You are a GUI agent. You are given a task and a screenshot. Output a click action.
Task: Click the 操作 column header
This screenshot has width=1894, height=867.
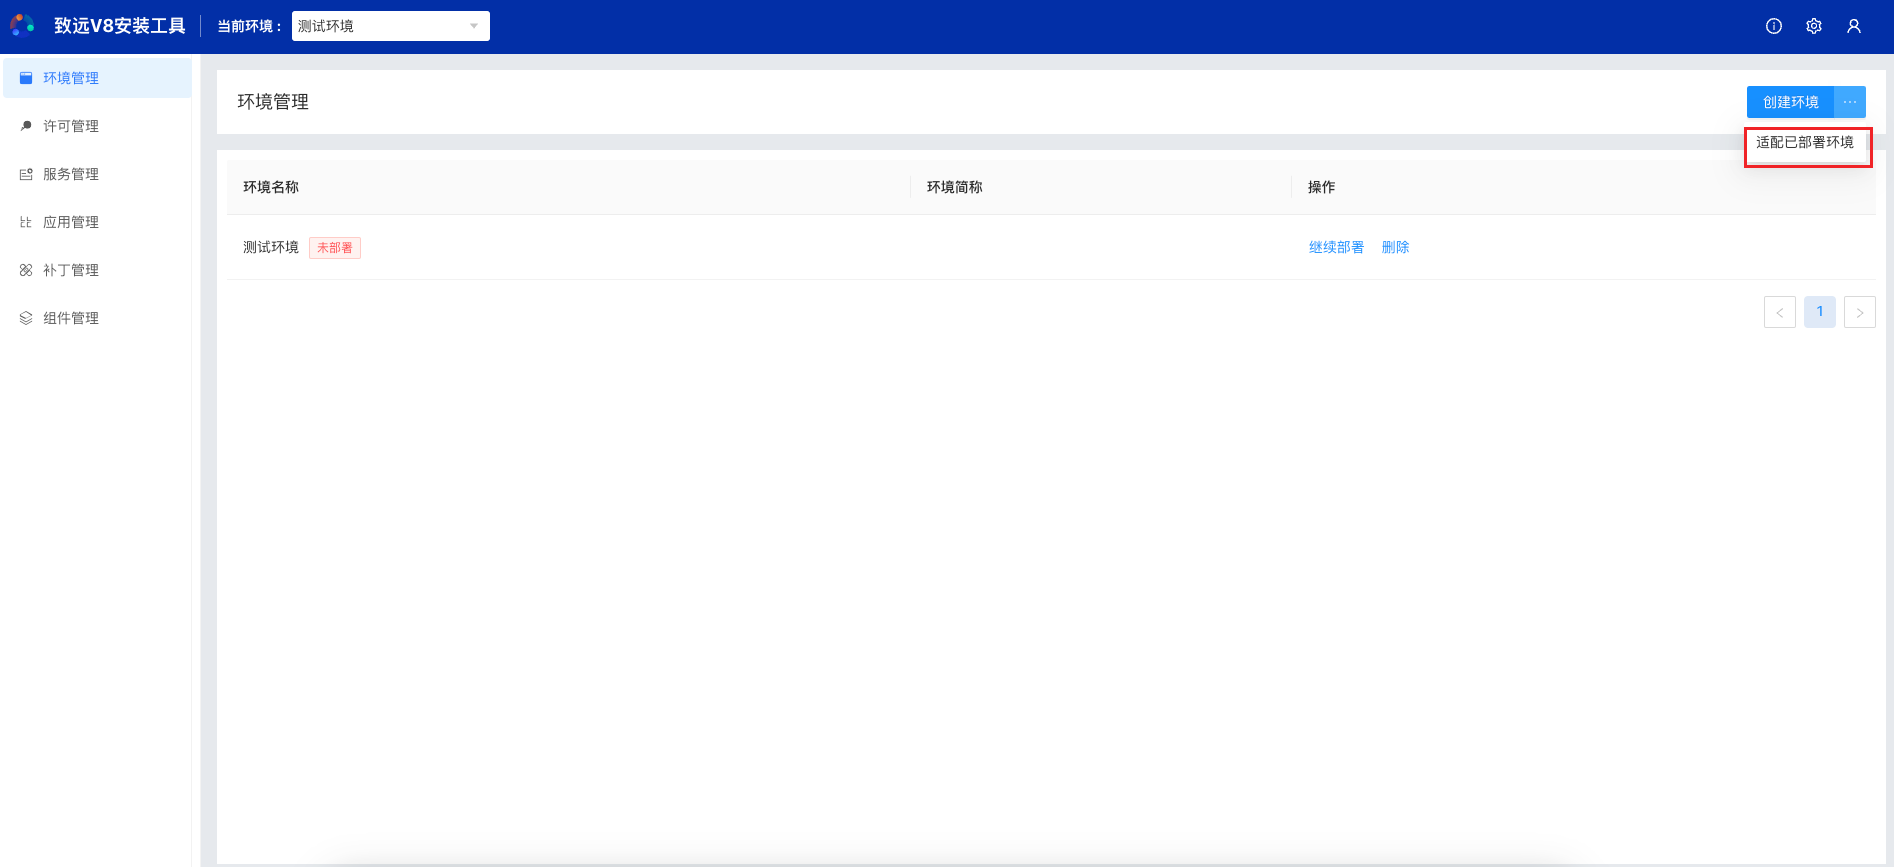(1321, 187)
